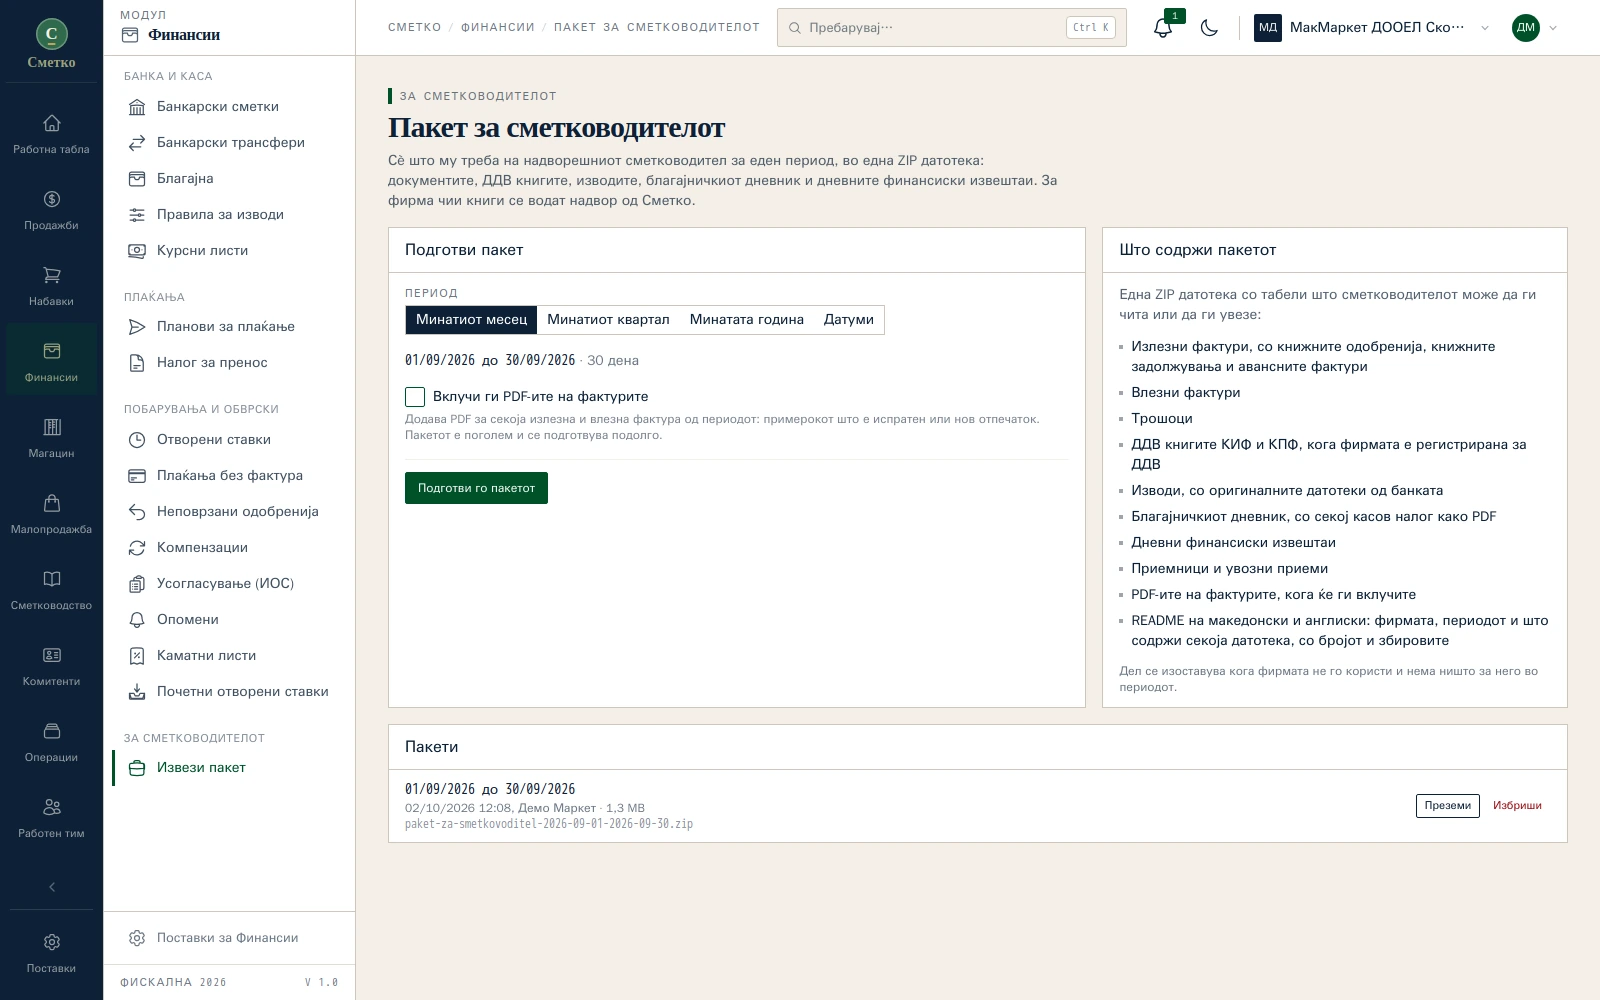Open Извези пакет in sidebar

229,768
